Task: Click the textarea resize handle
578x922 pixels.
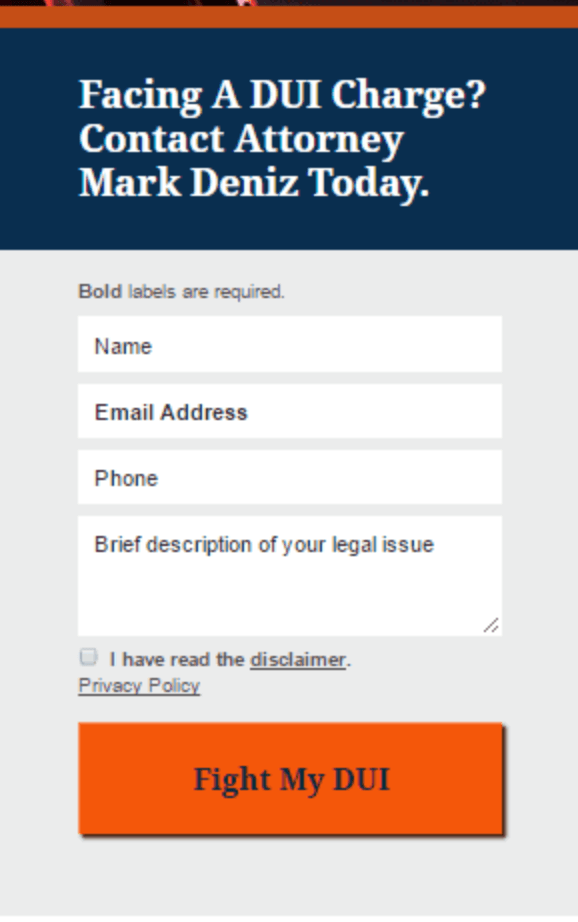Action: click(493, 625)
